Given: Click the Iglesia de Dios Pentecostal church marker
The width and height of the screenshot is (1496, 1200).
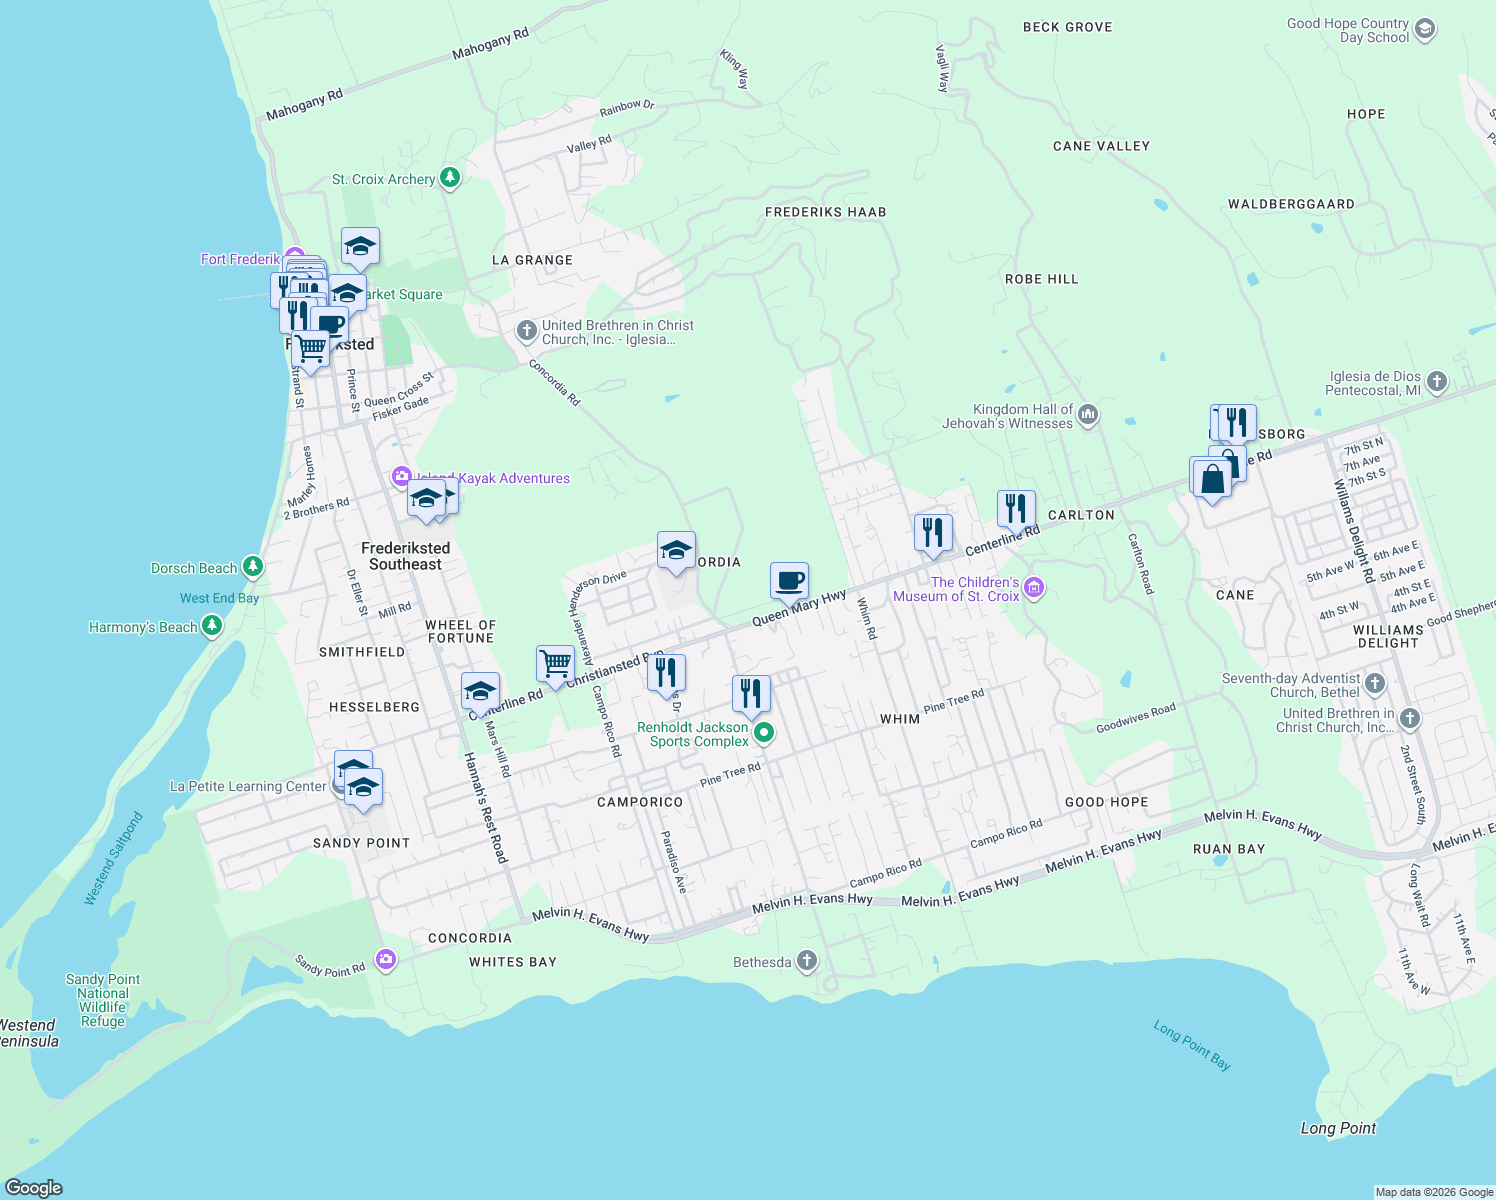Looking at the screenshot, I should click(x=1437, y=381).
